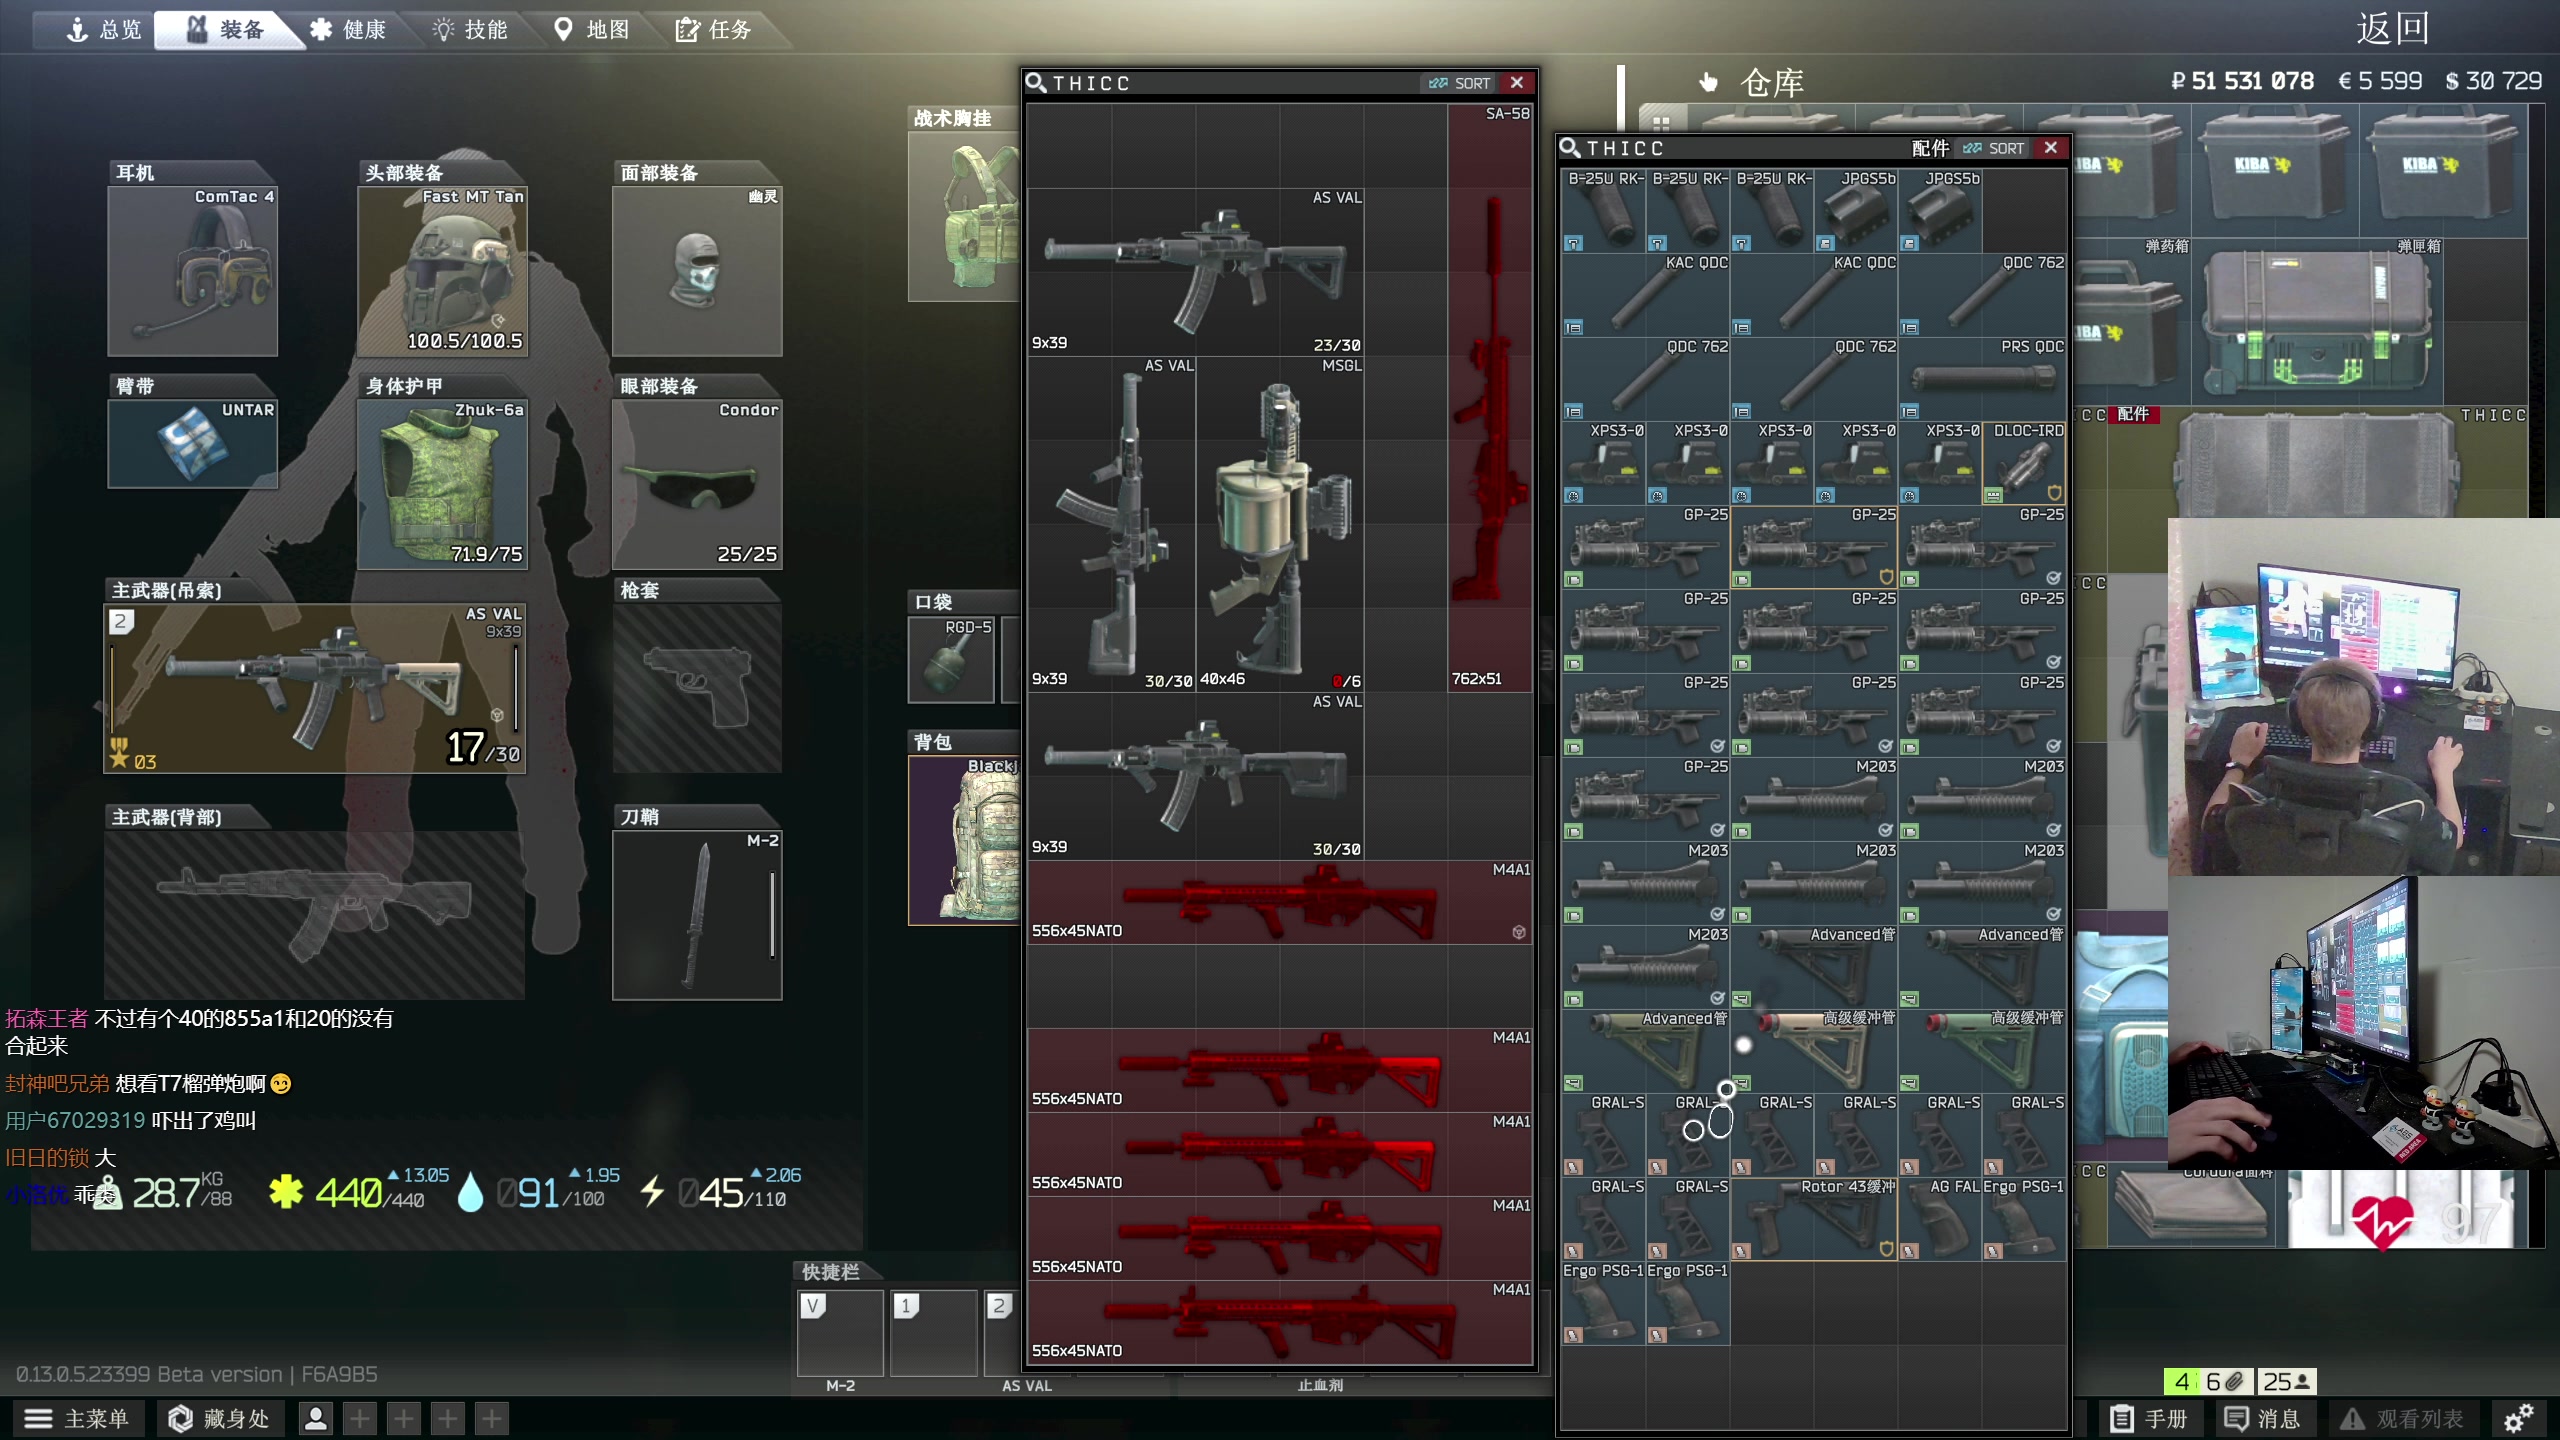2560x1440 pixels.
Task: Click the 返回 (Back) button
Action: click(x=2392, y=28)
